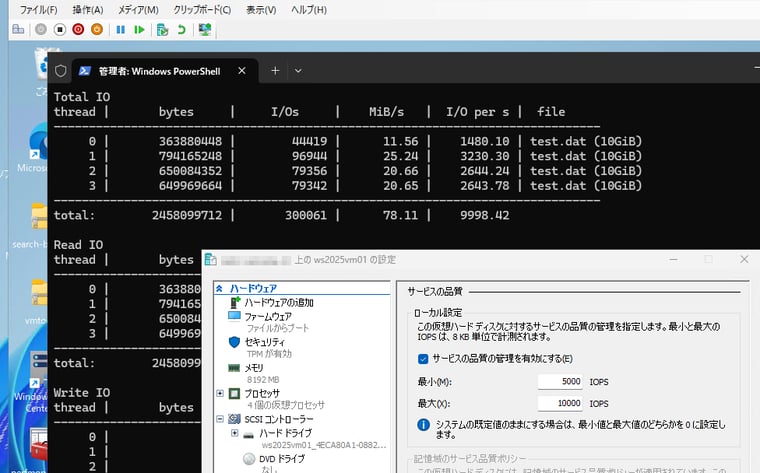Click the プロセッサ chip icon
The height and width of the screenshot is (473, 760).
point(235,394)
